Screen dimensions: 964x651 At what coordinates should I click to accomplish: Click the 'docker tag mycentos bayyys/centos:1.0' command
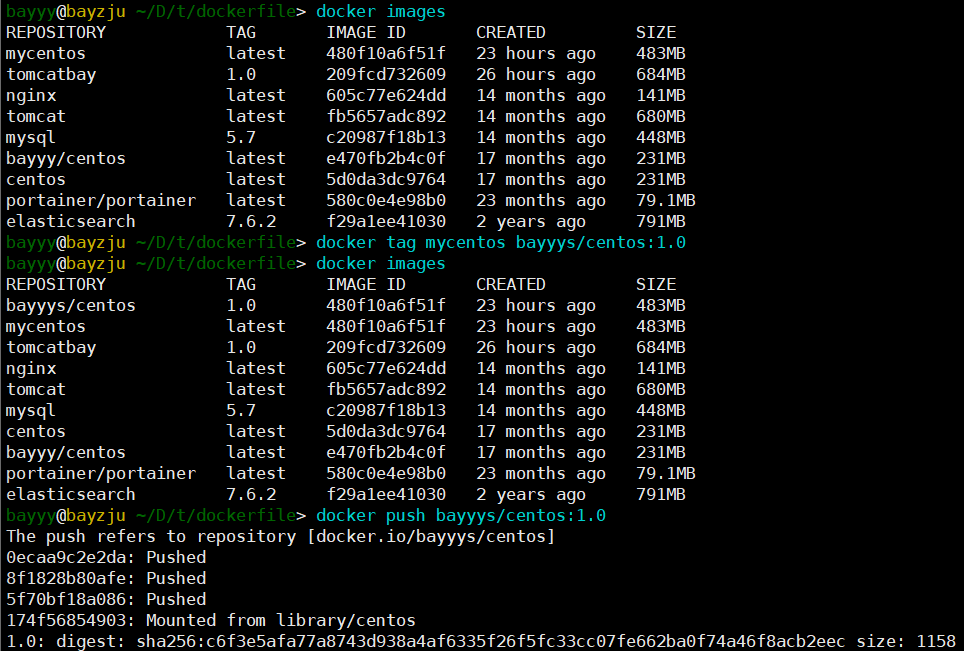click(500, 242)
